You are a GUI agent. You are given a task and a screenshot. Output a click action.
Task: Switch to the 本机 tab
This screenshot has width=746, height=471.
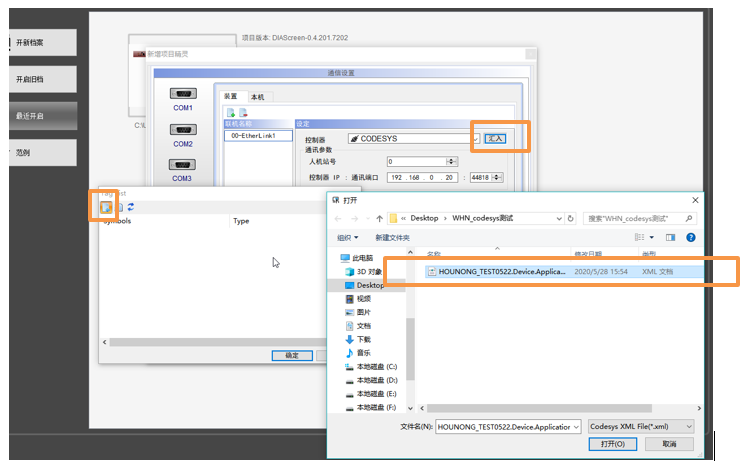(x=257, y=97)
